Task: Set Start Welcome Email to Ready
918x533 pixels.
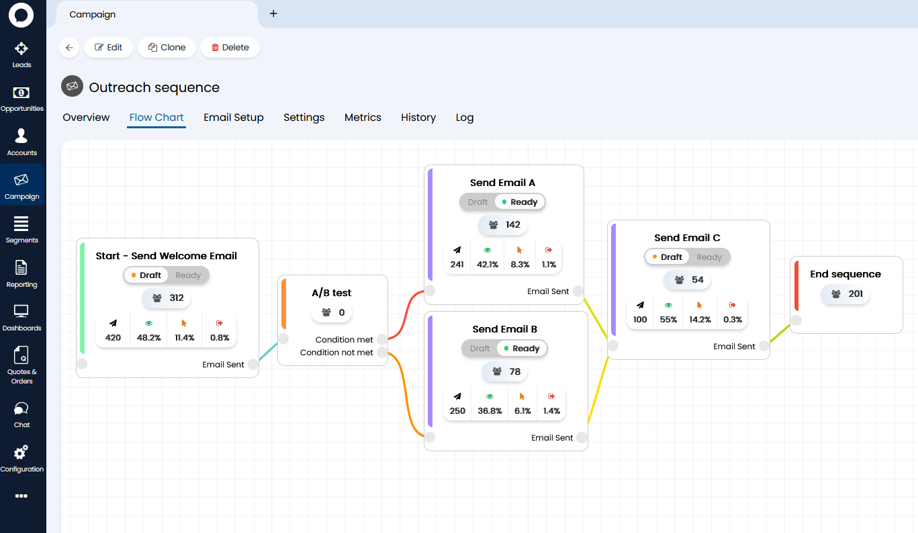Action: (x=188, y=275)
